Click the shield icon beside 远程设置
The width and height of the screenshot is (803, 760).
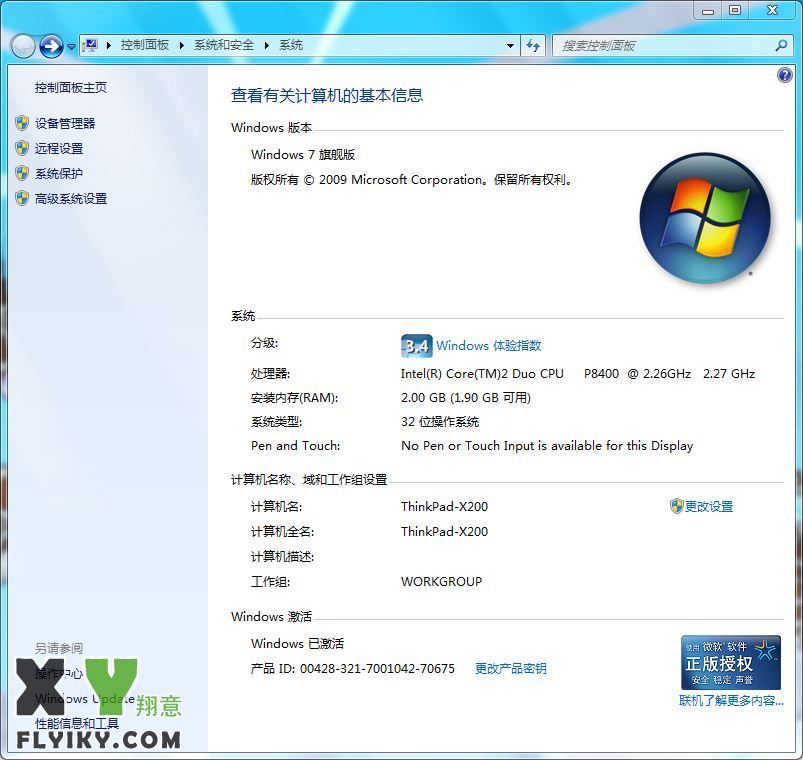[x=22, y=148]
